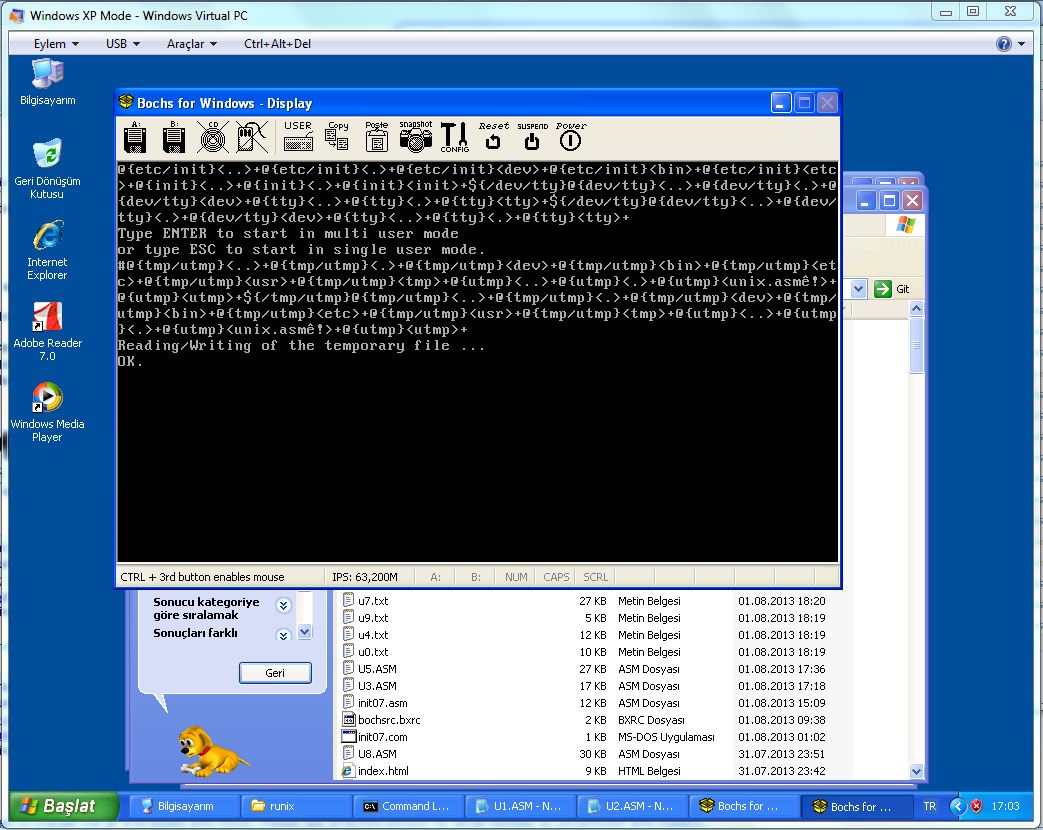Select Adobe Reader 7.0 desktop icon
This screenshot has height=830, width=1043.
47,331
